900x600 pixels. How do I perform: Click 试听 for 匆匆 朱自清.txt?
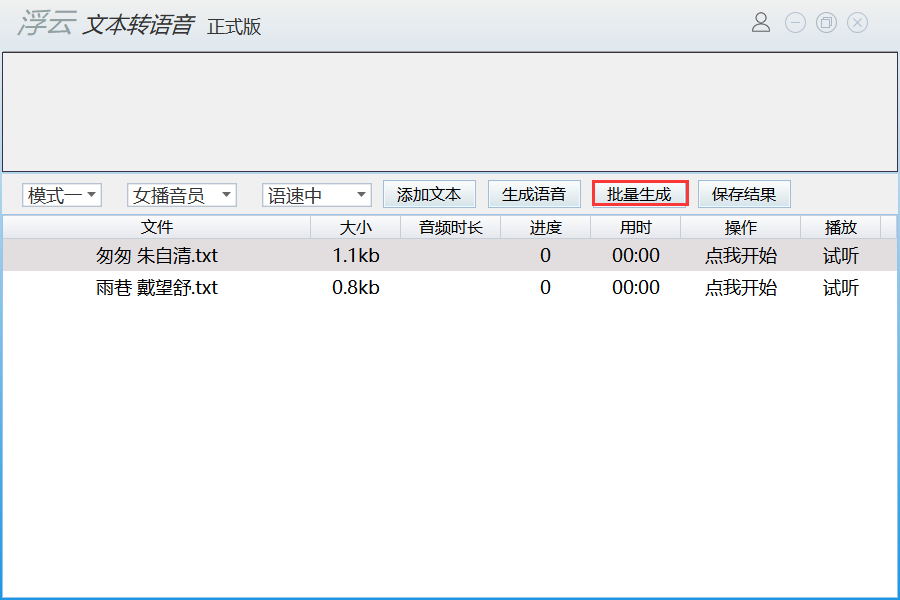pyautogui.click(x=840, y=256)
